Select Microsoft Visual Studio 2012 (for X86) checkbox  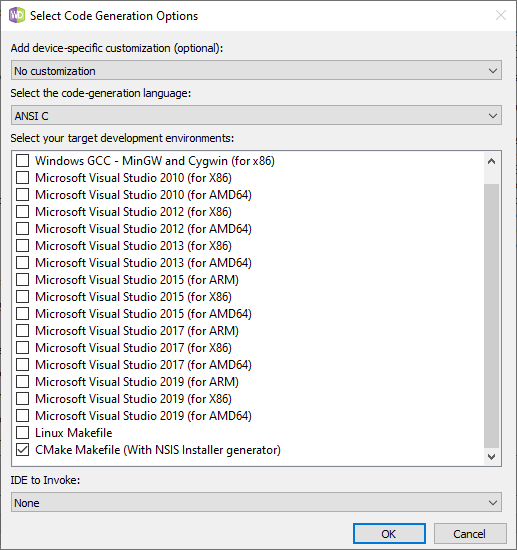tap(22, 212)
